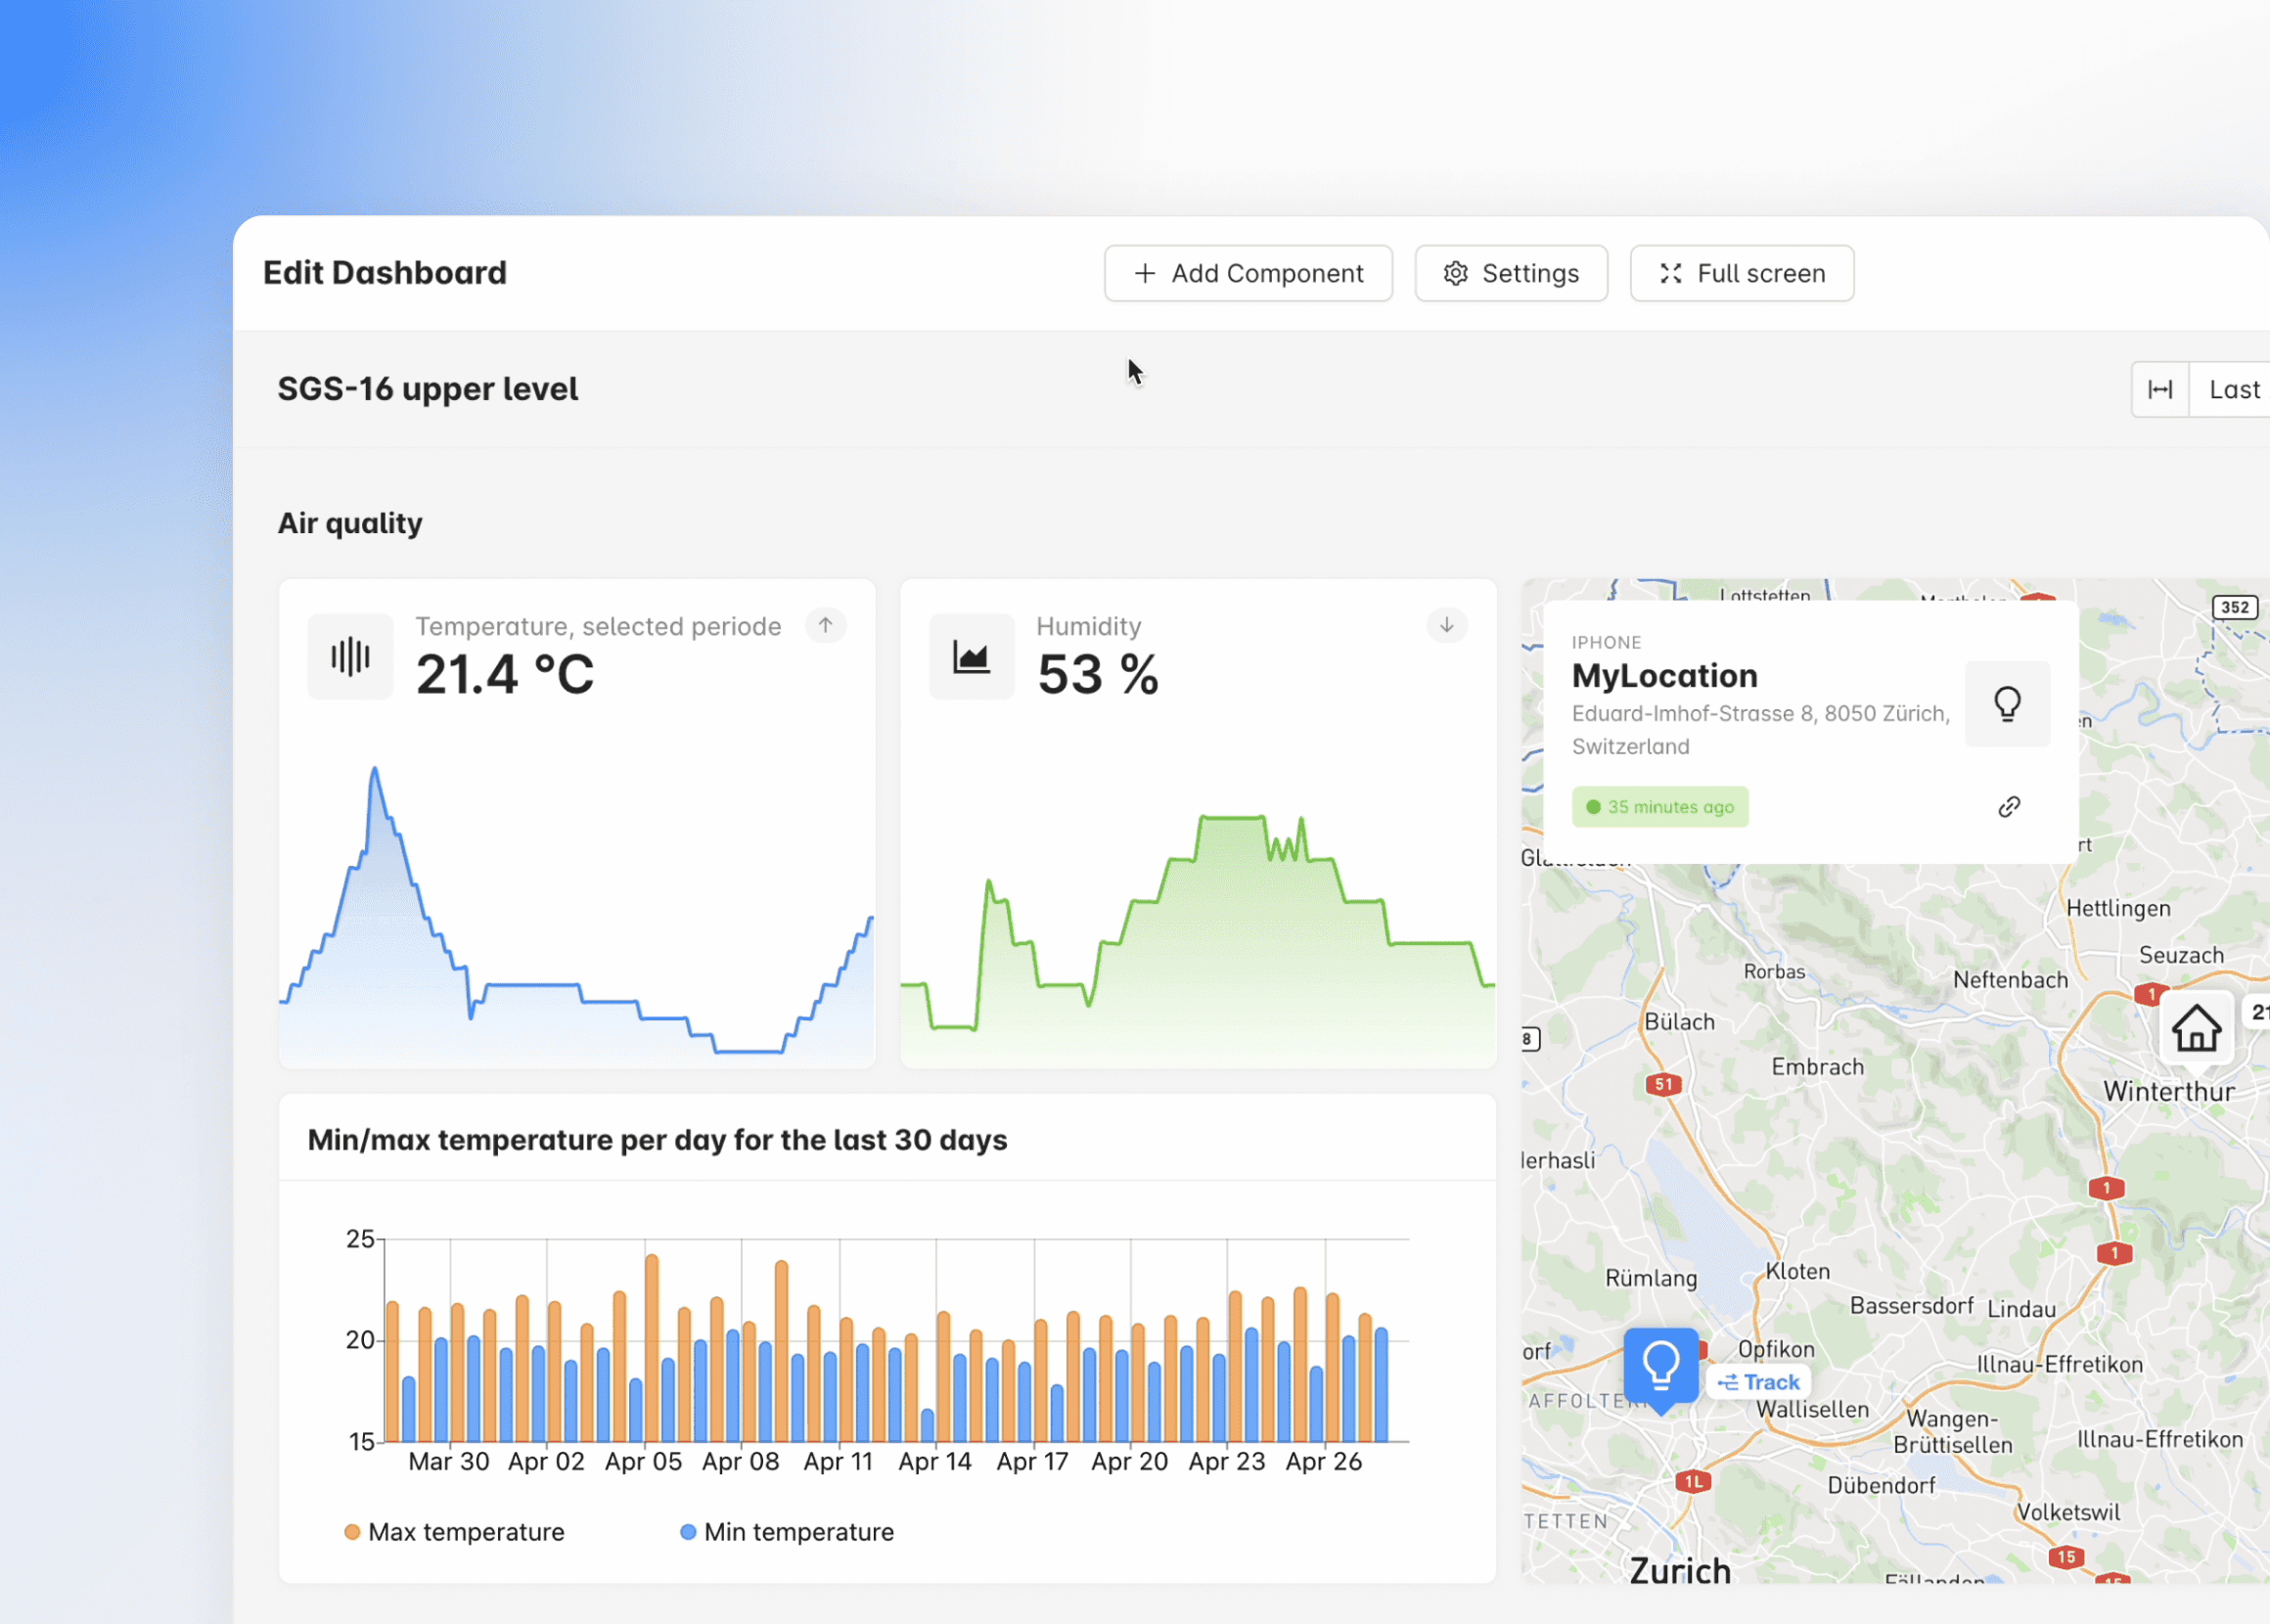Viewport: 2270px width, 1624px height.
Task: Click the home icon near Winterthur on the map
Action: click(2197, 1027)
